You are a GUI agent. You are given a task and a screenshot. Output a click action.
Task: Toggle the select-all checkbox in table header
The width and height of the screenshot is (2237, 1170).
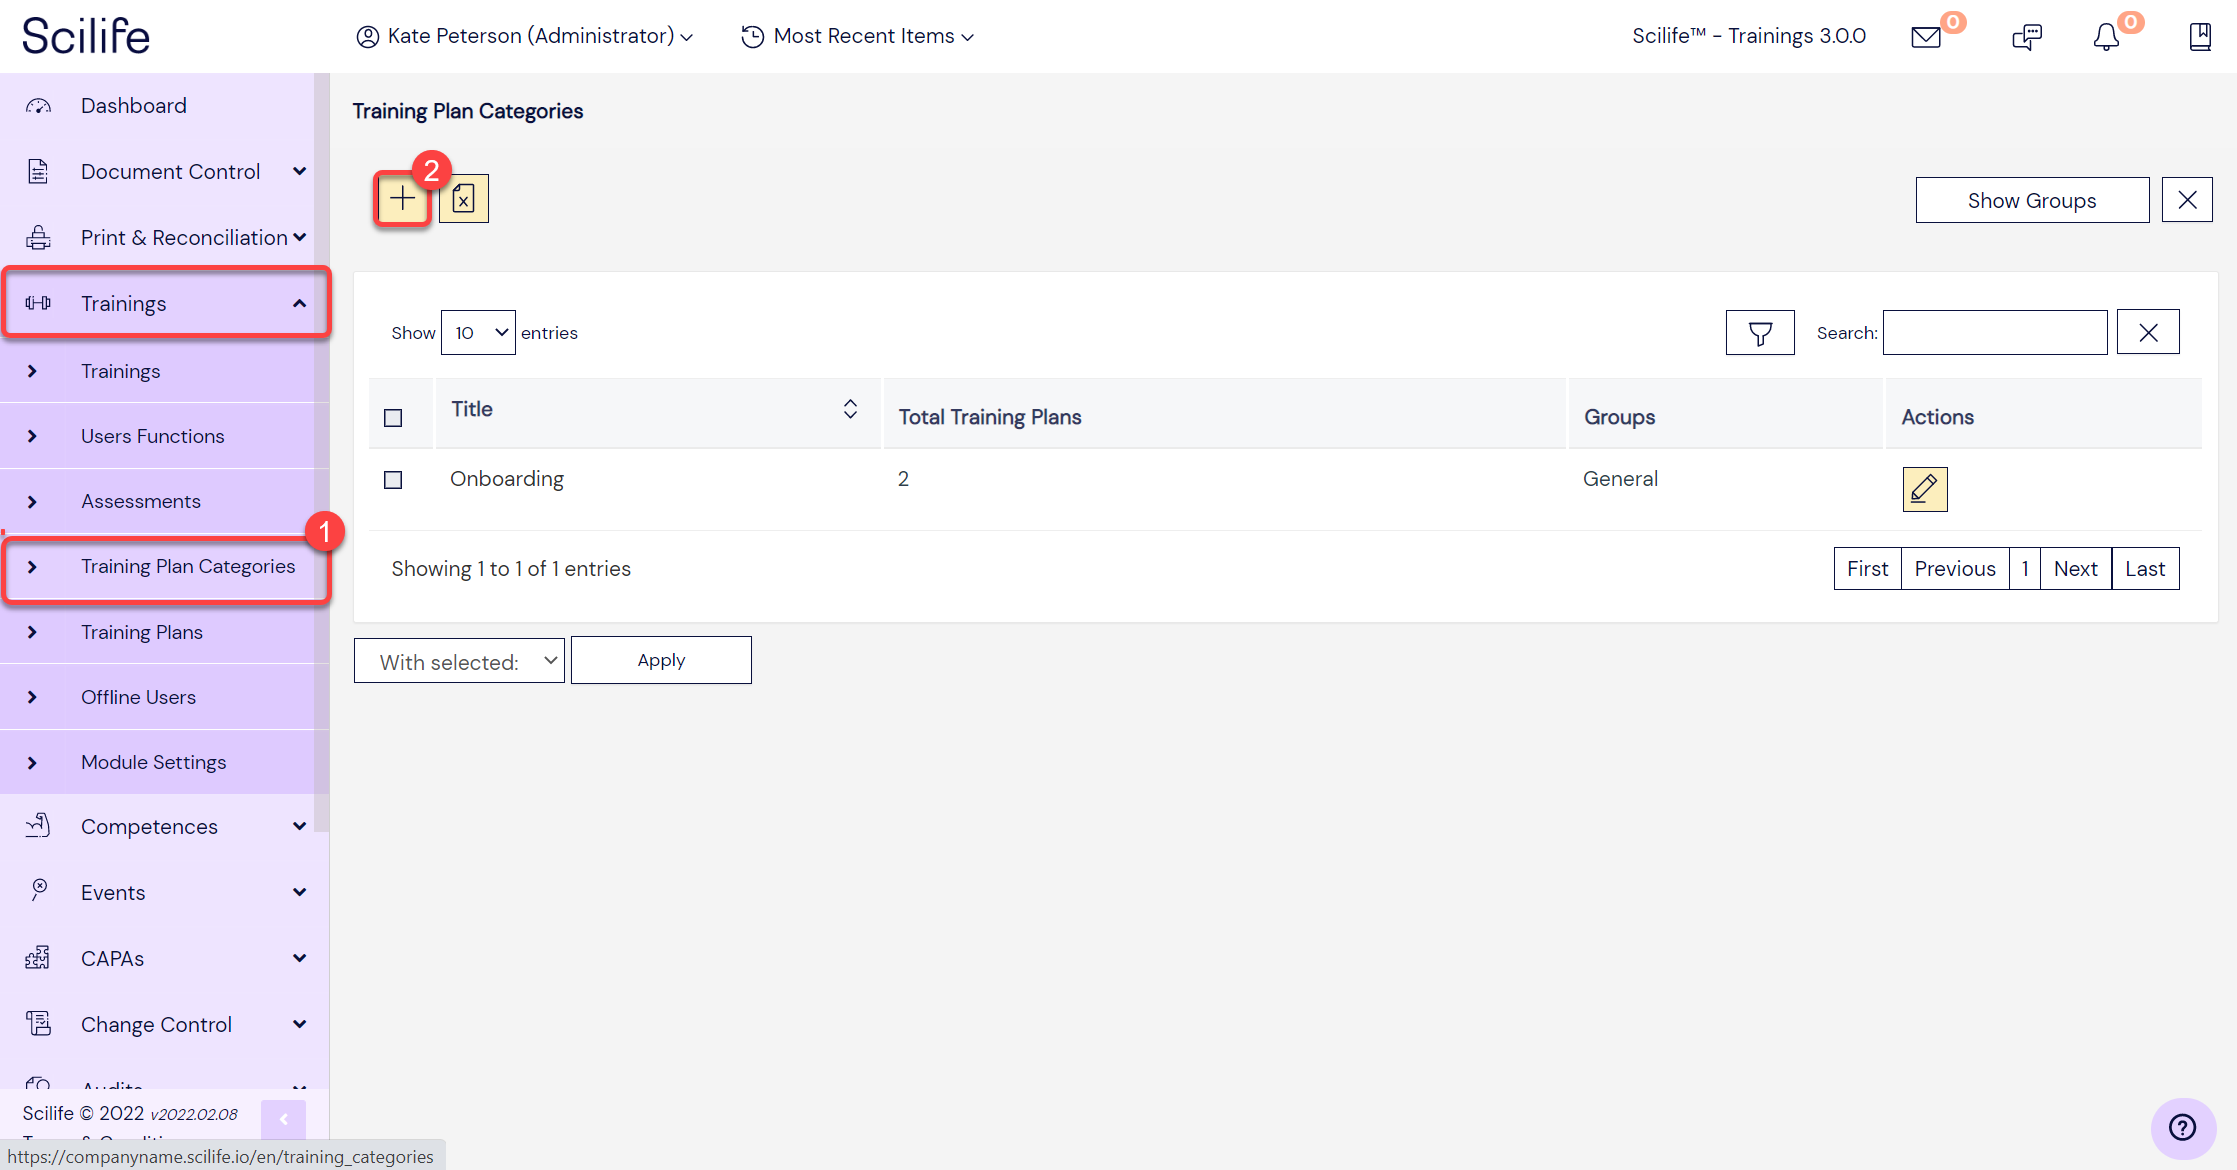[x=392, y=417]
